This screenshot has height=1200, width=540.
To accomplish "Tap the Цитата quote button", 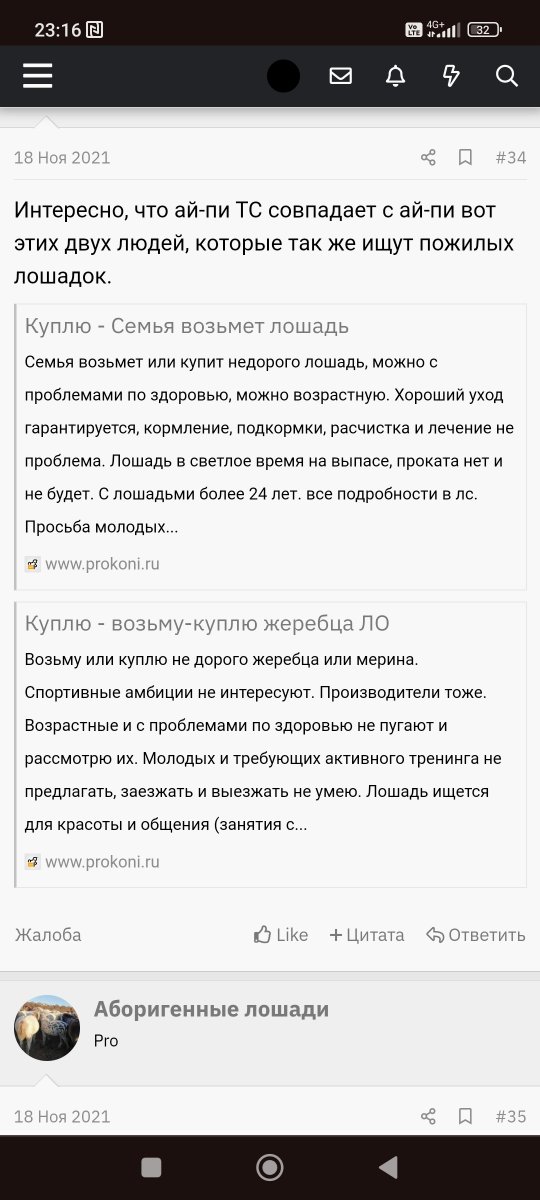I will coord(367,935).
